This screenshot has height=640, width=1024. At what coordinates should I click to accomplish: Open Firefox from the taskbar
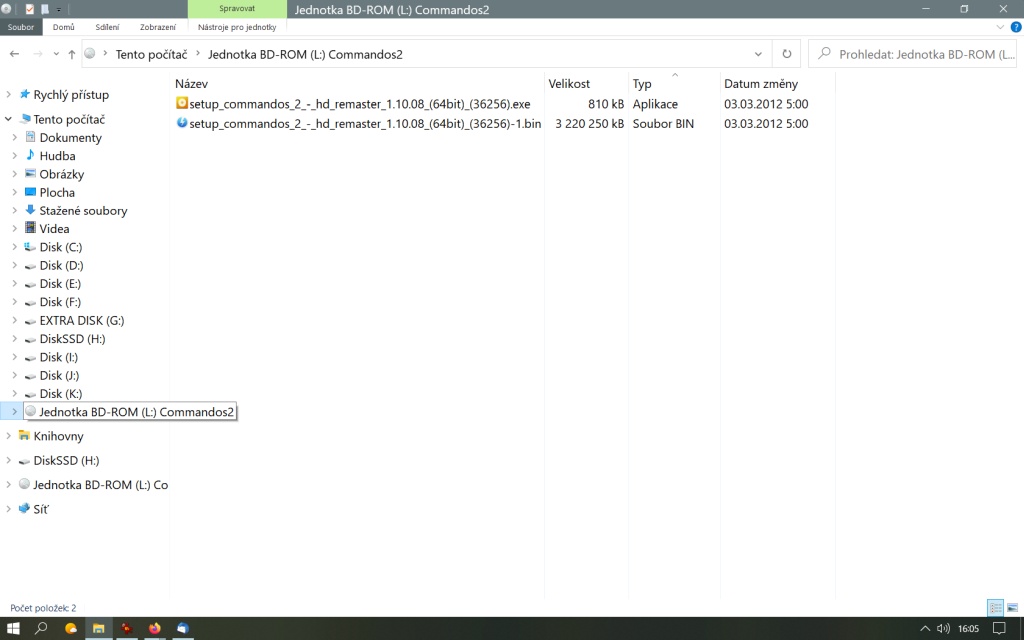coord(154,628)
